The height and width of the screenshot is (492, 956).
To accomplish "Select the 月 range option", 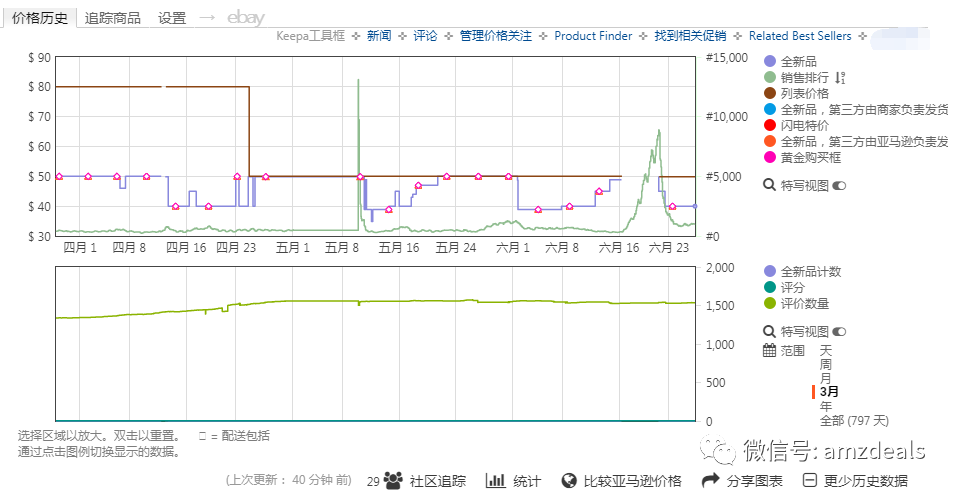I will coord(826,378).
